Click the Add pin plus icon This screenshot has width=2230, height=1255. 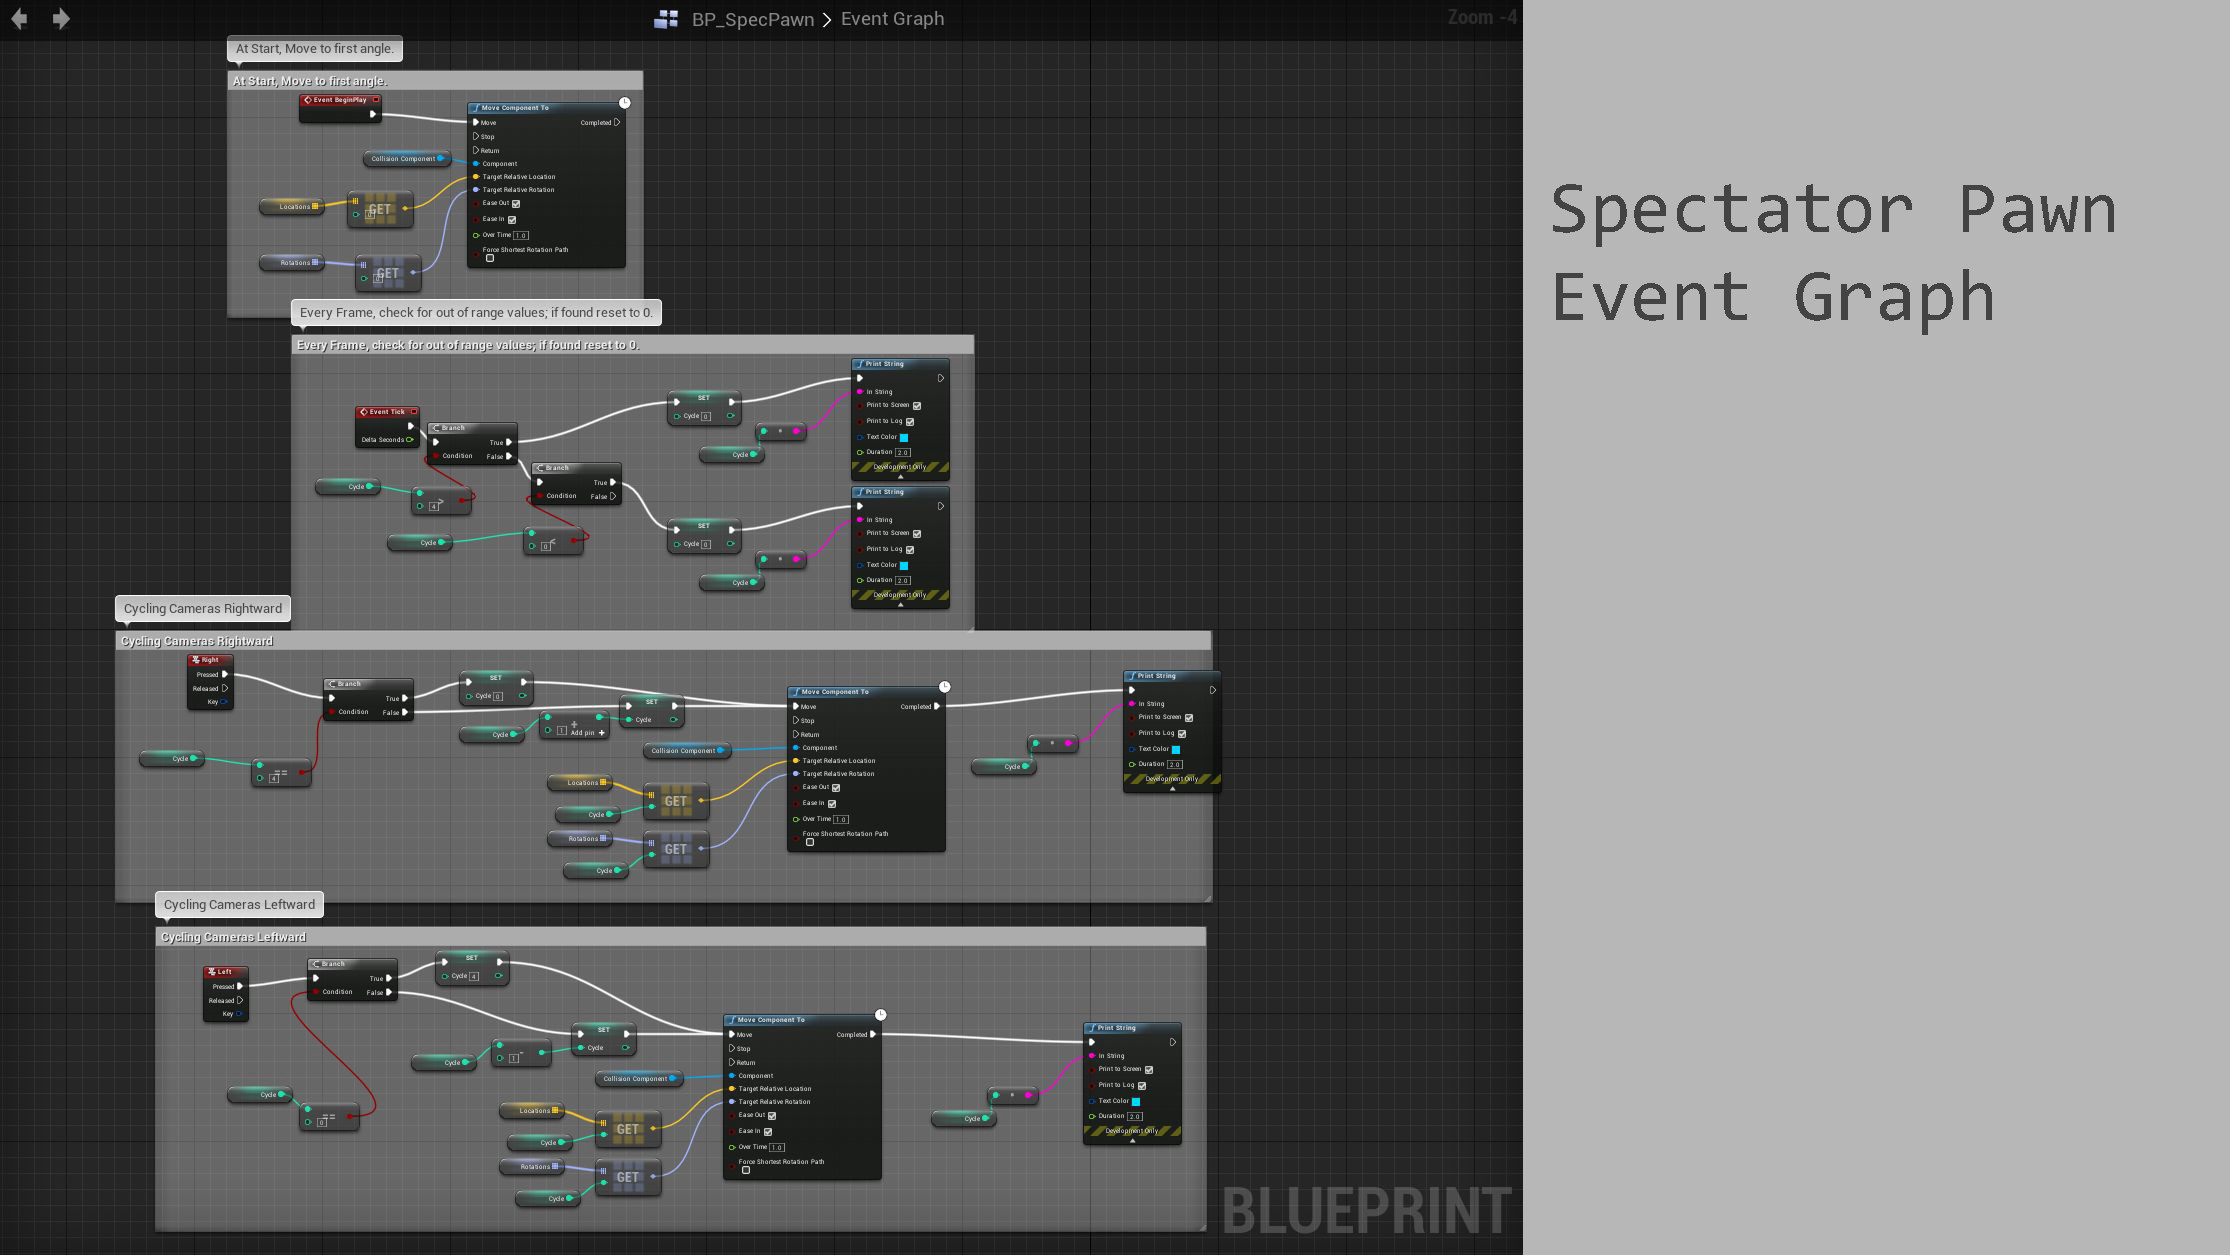click(602, 732)
